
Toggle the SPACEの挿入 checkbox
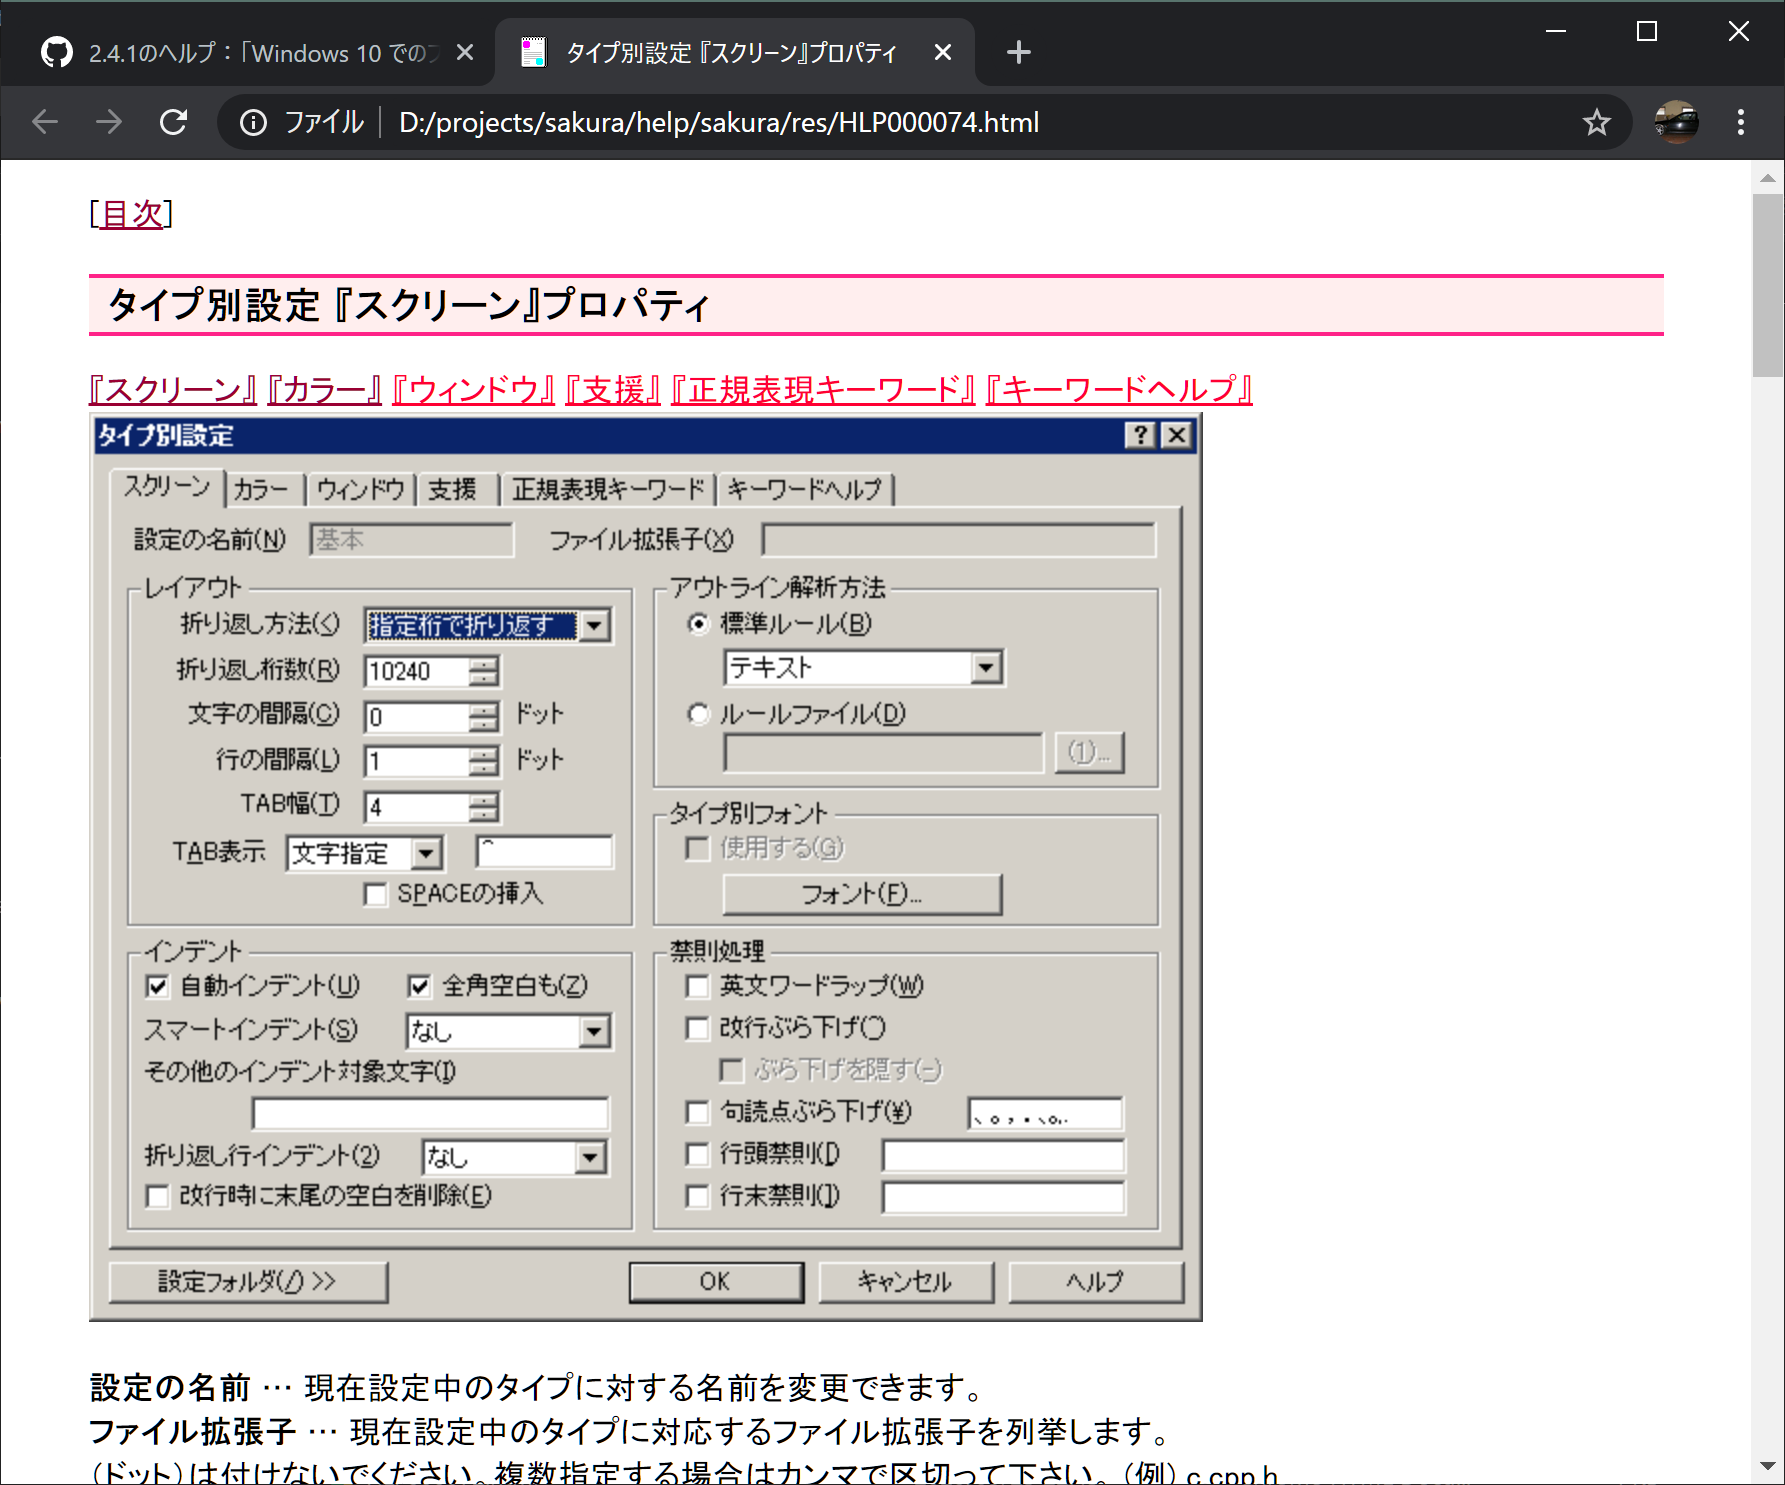pos(376,894)
